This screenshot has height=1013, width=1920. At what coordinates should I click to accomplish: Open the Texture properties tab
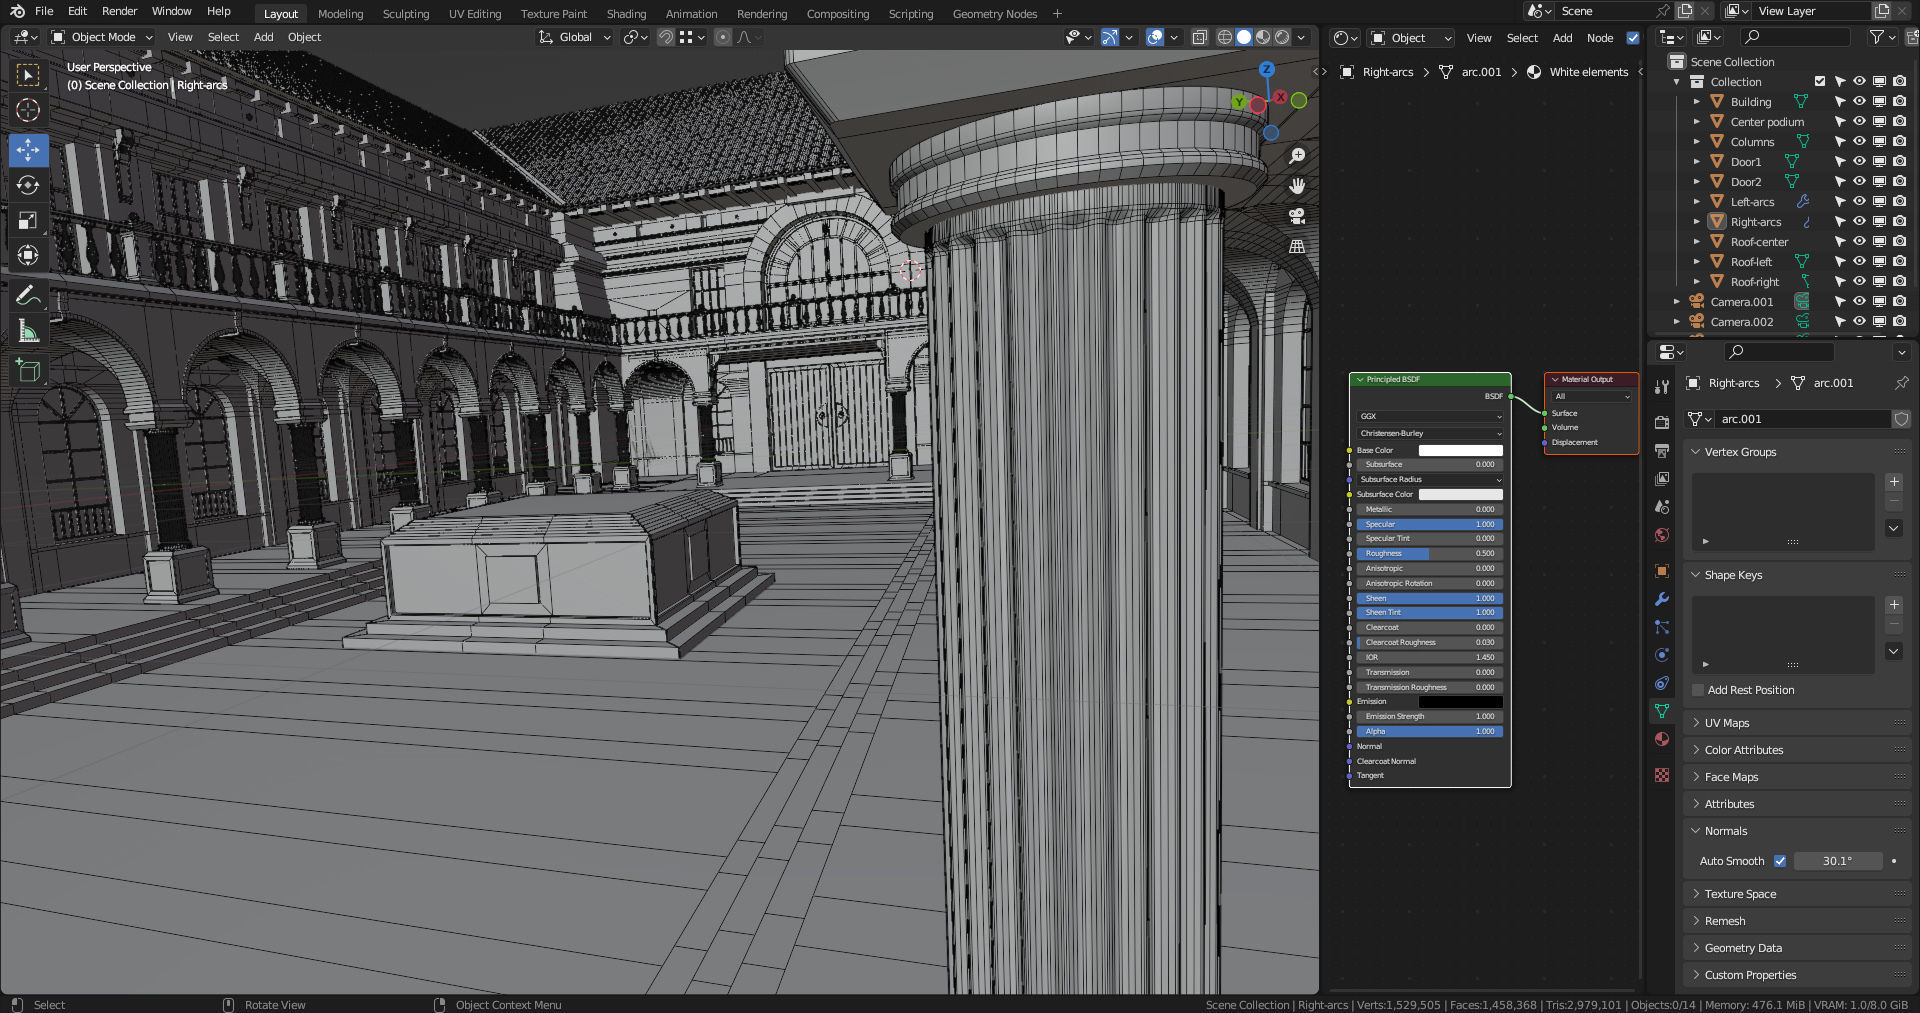(1662, 775)
